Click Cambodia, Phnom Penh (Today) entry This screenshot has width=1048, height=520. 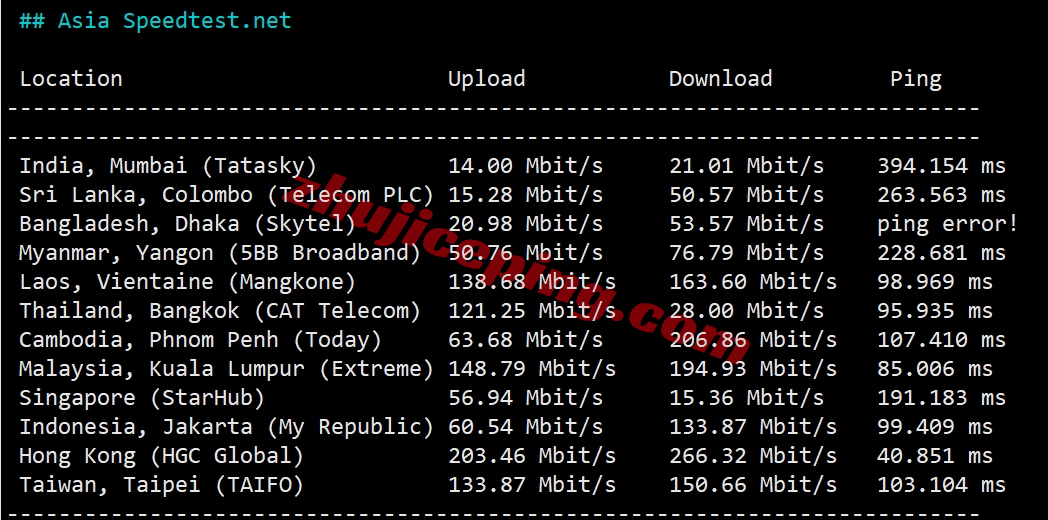201,340
